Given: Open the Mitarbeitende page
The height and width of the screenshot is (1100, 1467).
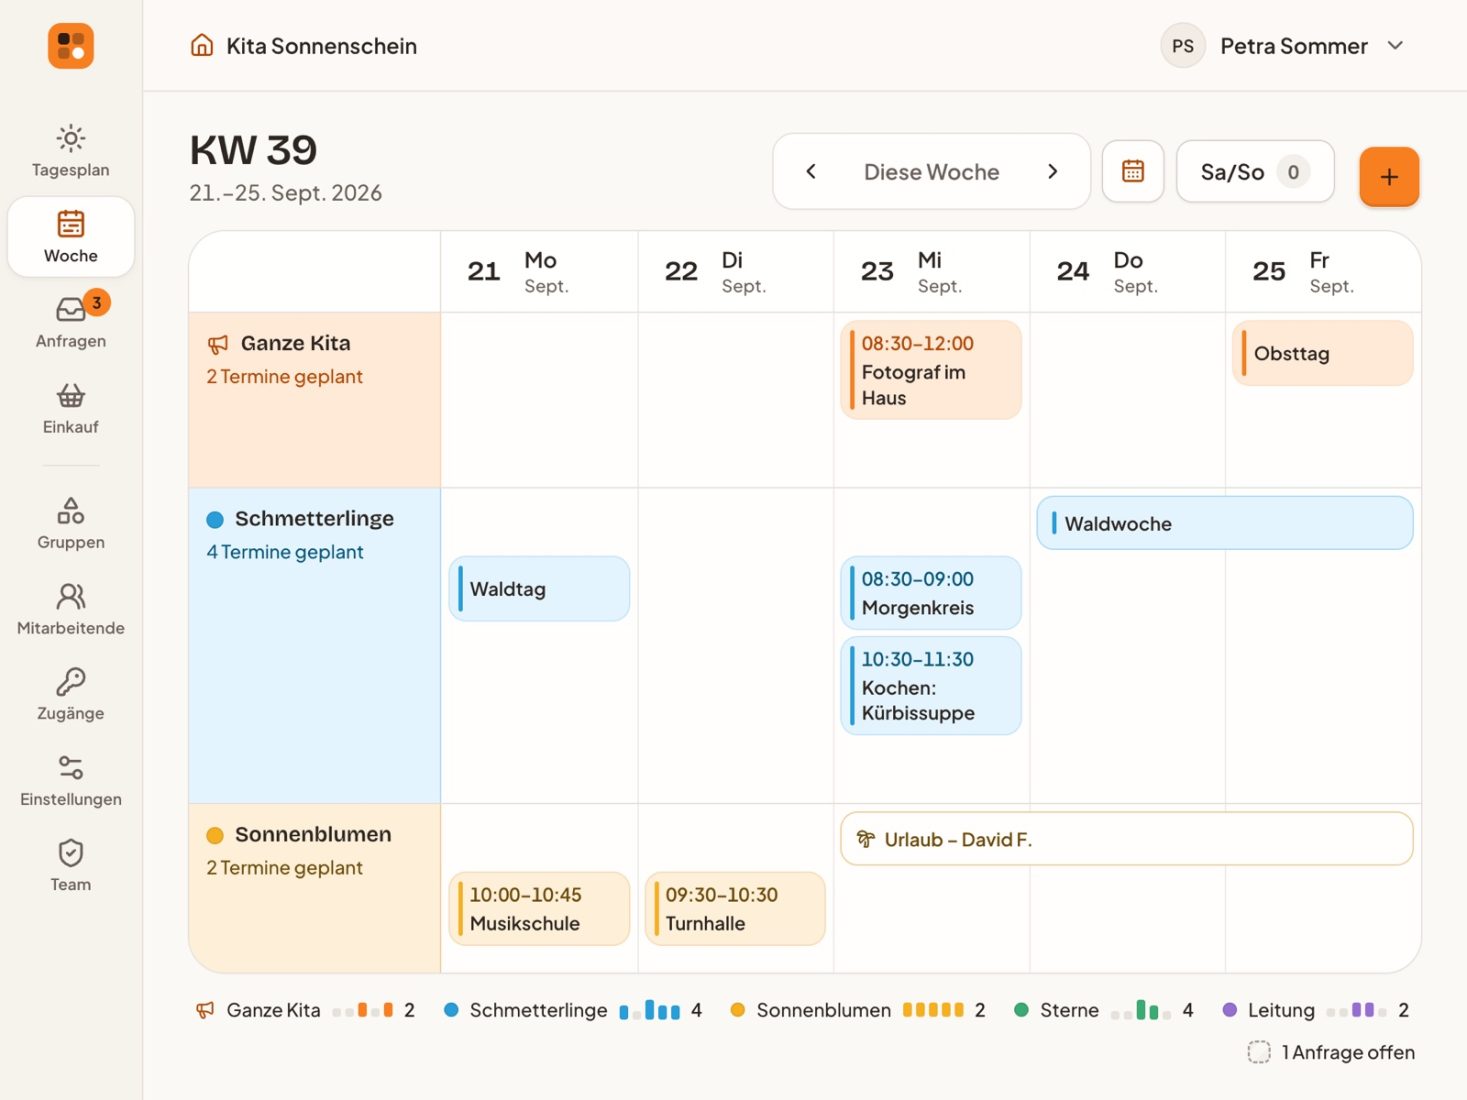Looking at the screenshot, I should 70,610.
